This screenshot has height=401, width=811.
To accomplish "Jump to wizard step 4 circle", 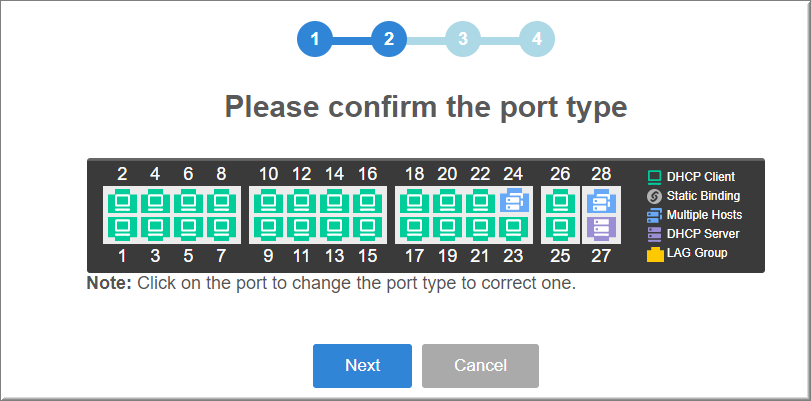I will (x=537, y=39).
